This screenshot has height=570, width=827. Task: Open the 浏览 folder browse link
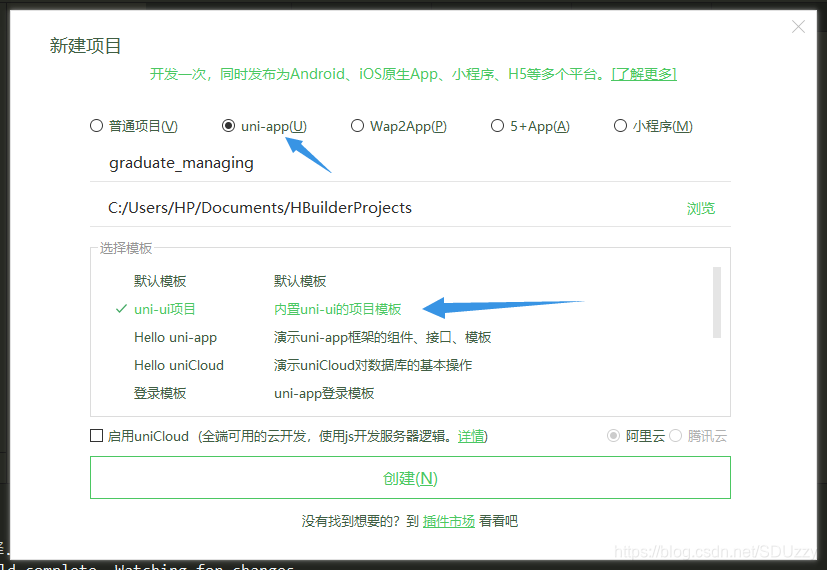701,208
